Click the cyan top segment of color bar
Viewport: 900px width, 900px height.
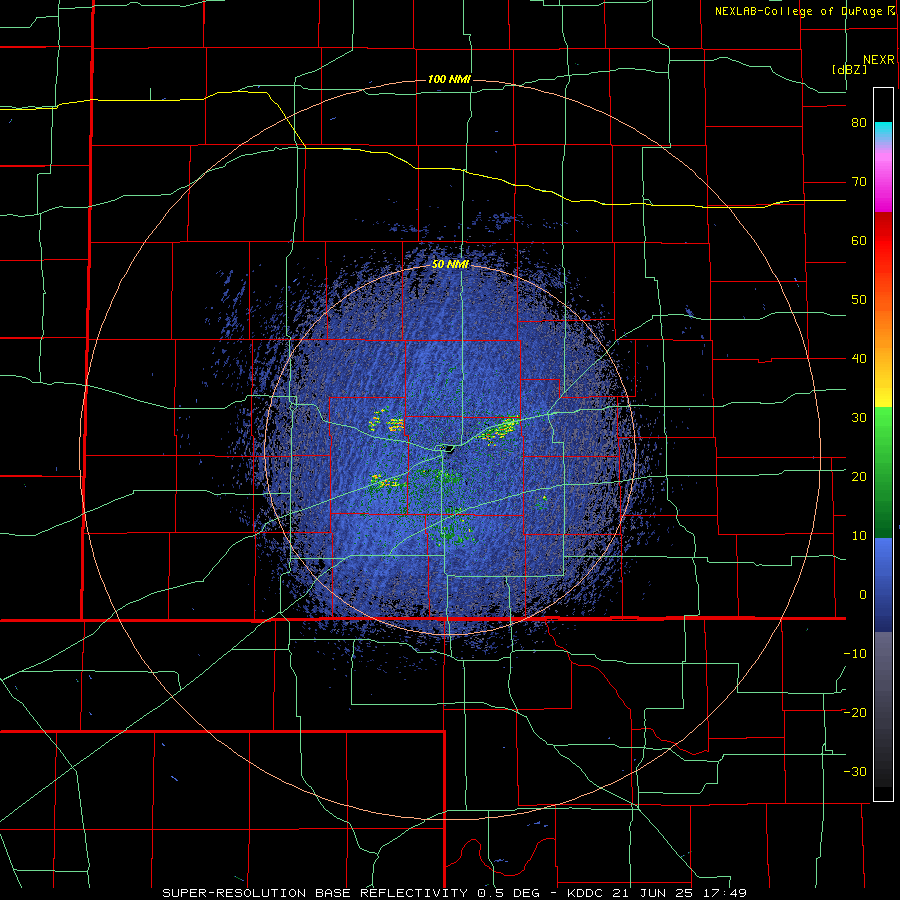pyautogui.click(x=883, y=131)
